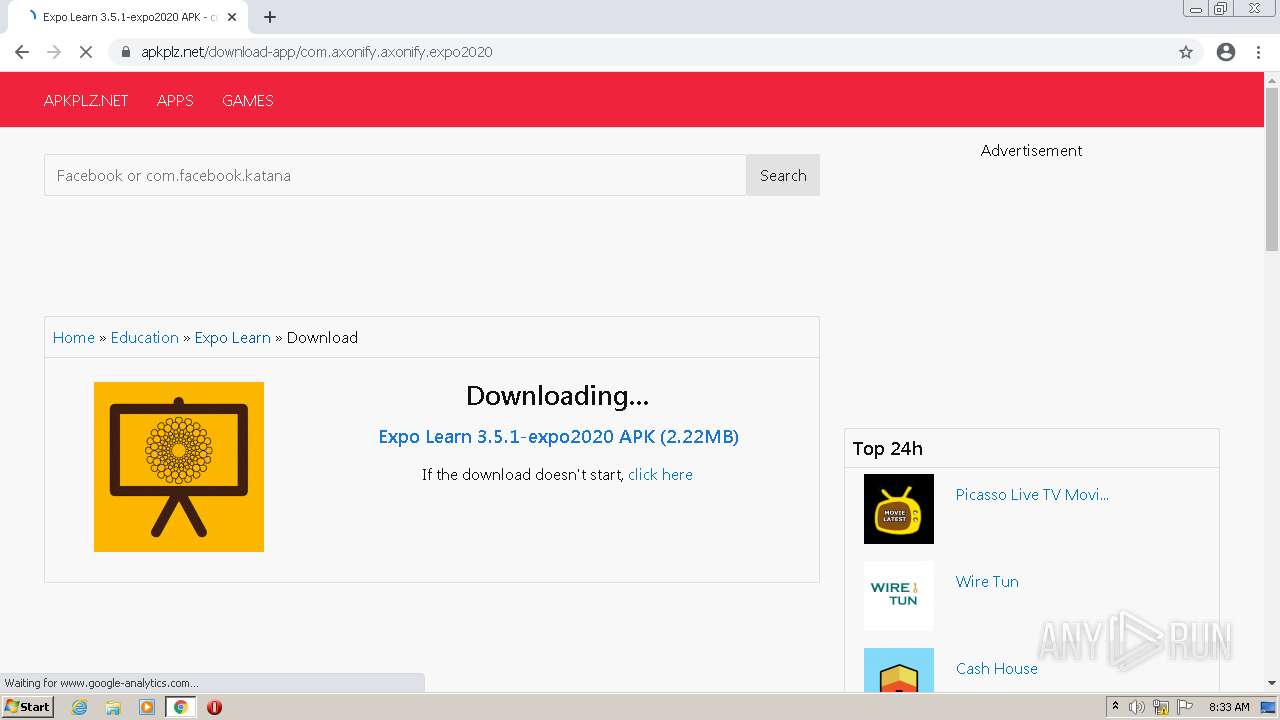Bookmark this page with star icon

coord(1186,52)
